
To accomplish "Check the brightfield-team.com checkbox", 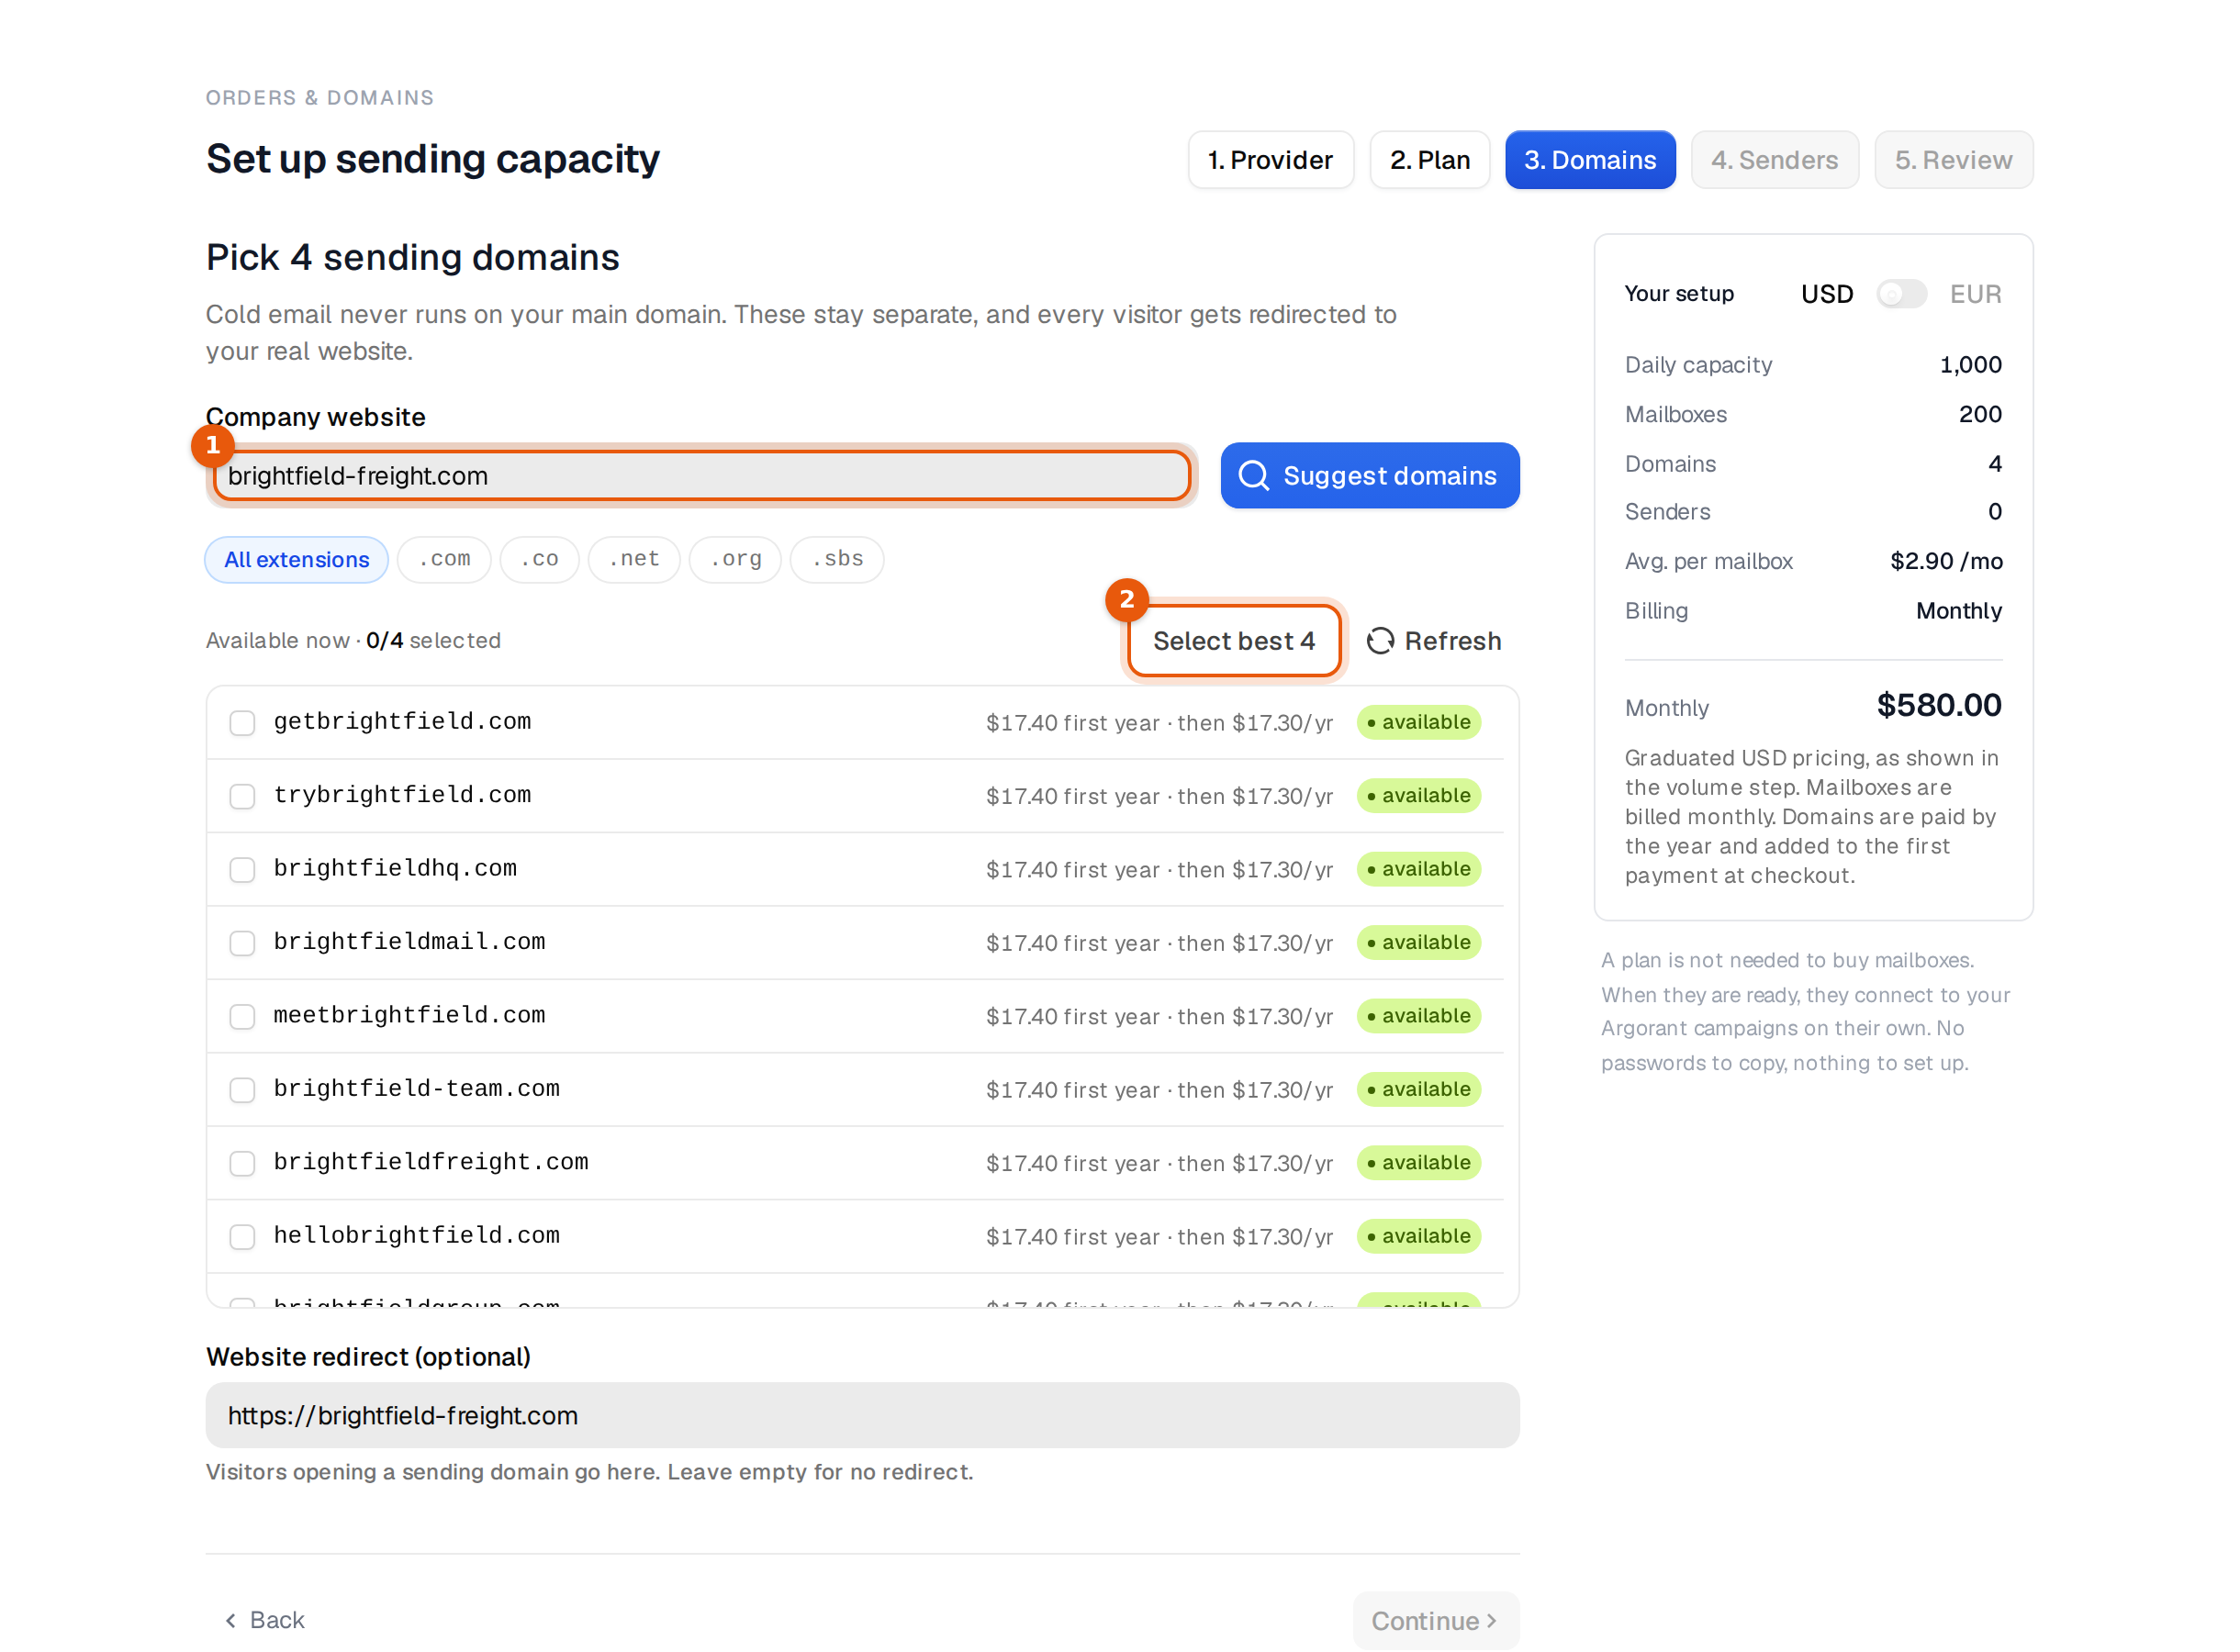I will [x=242, y=1090].
